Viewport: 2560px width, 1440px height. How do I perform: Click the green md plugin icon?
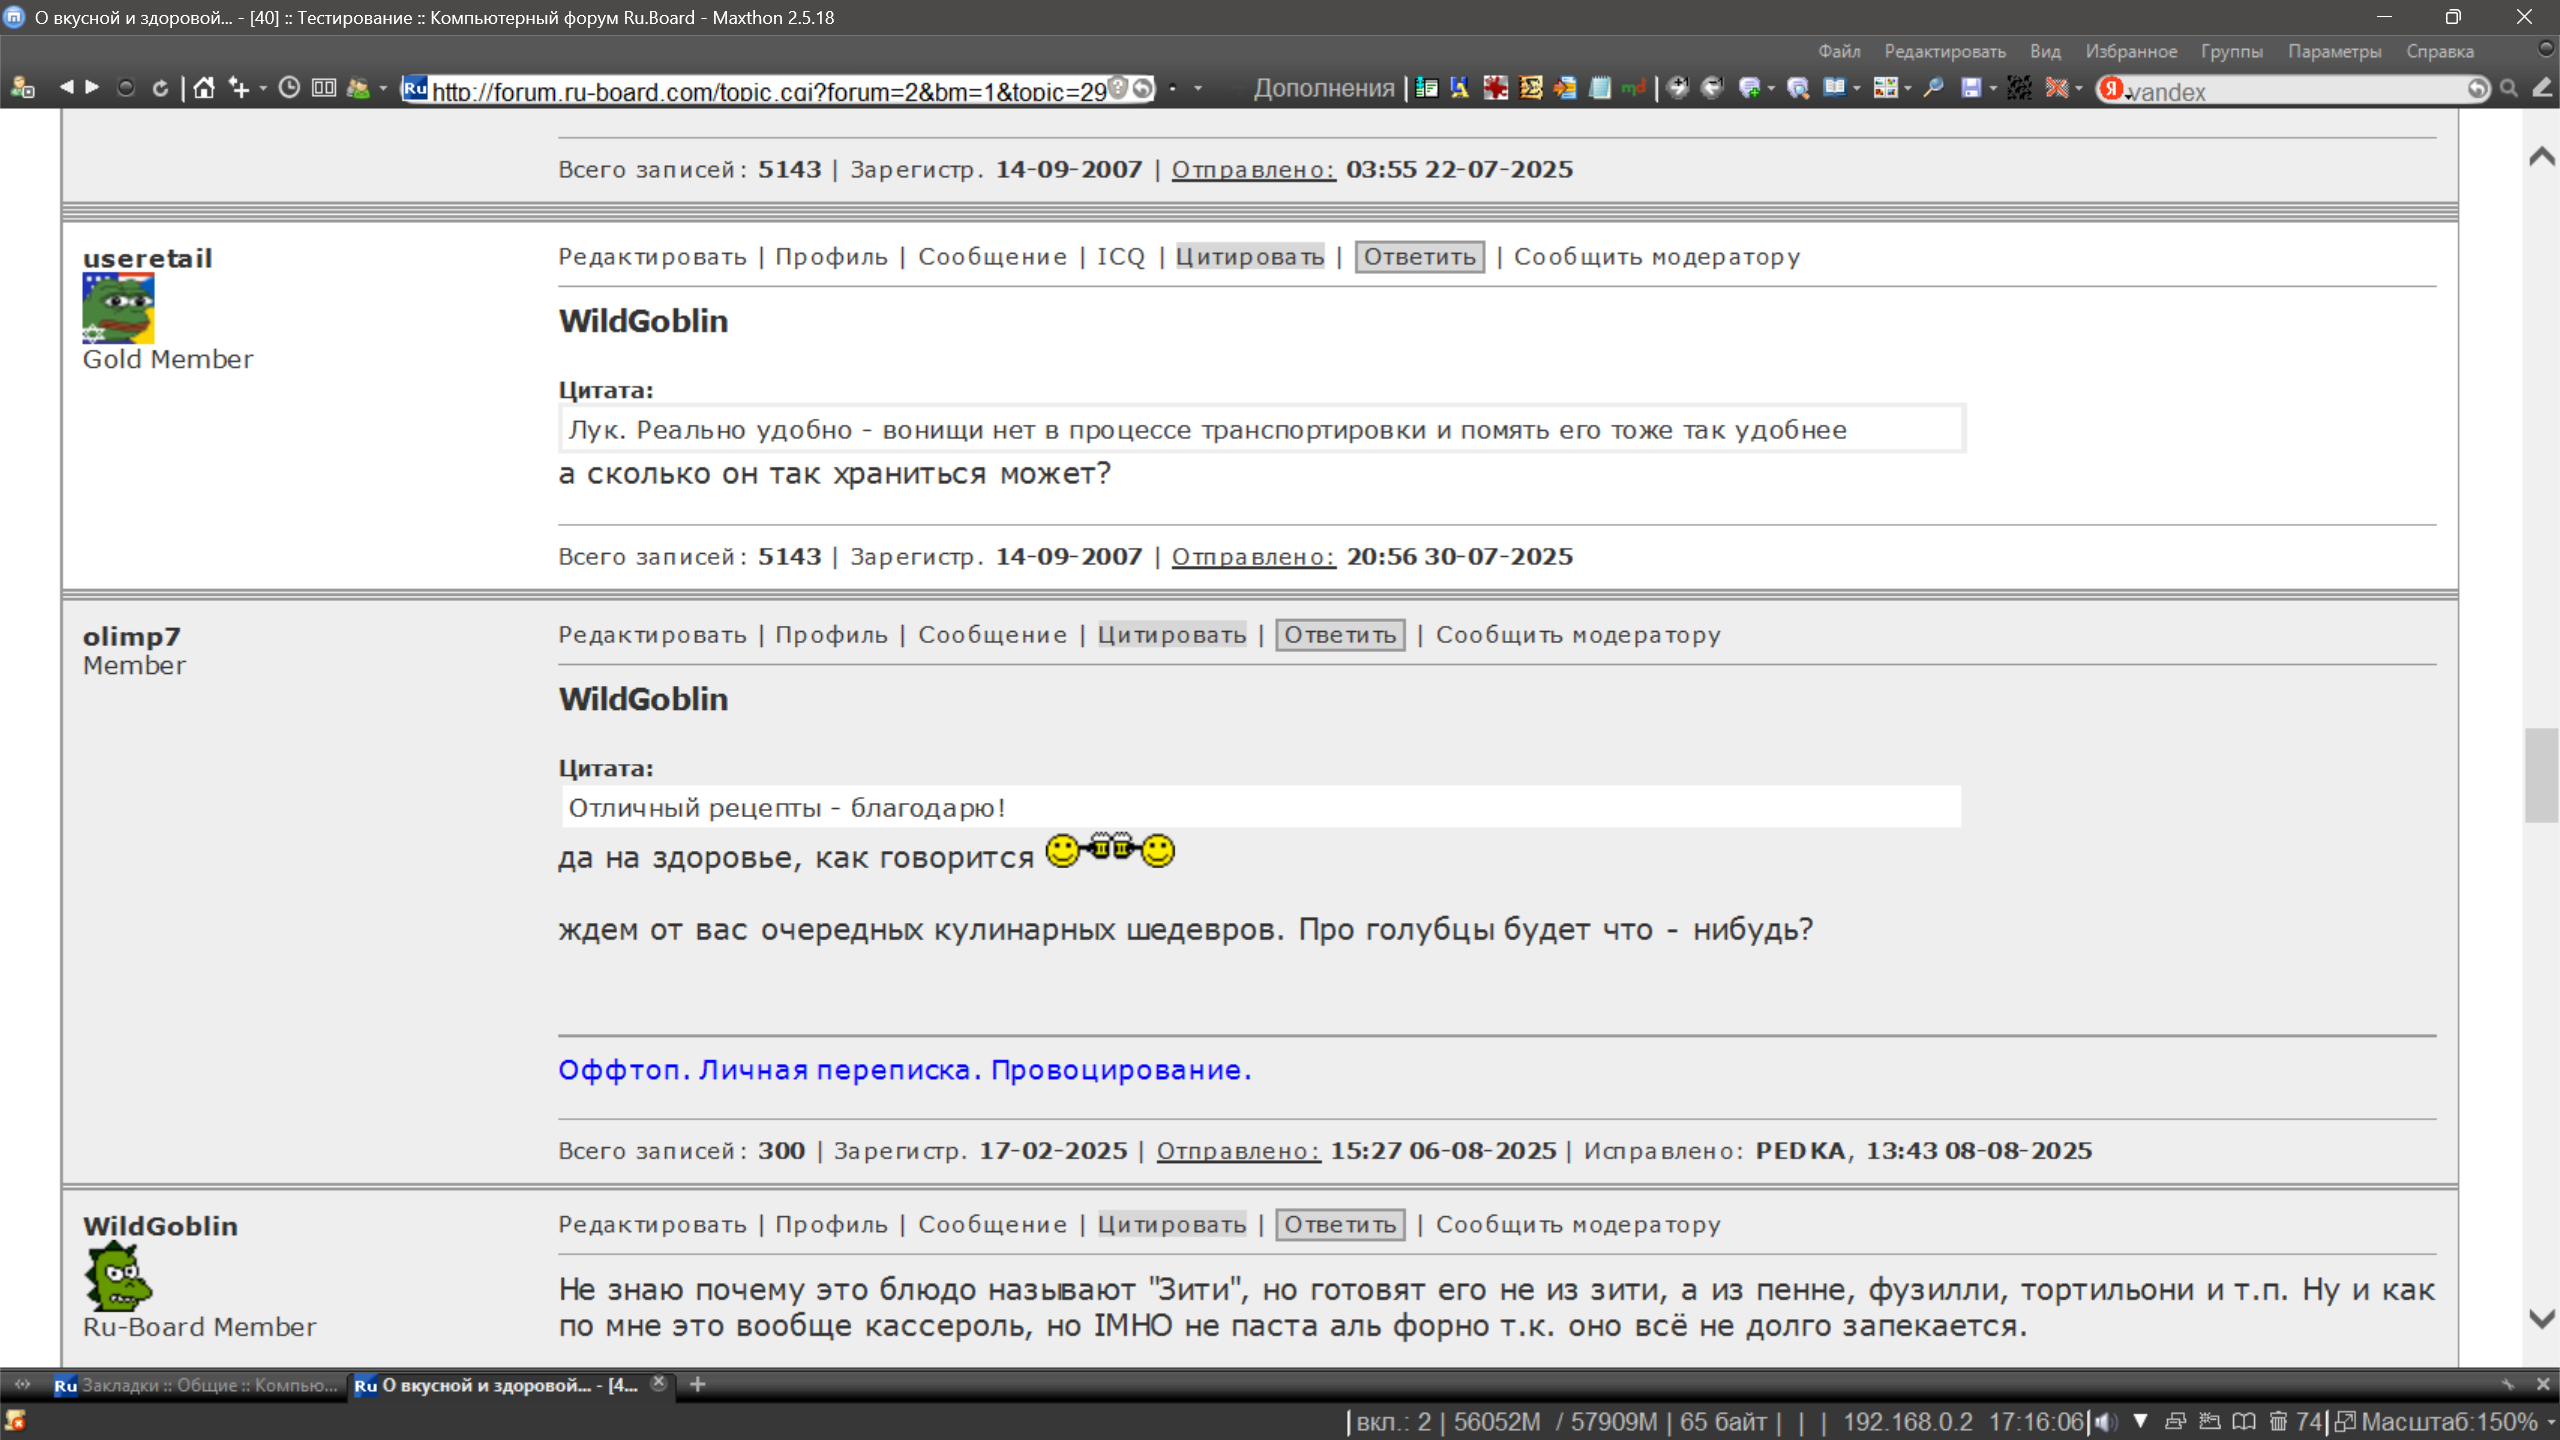[1634, 89]
